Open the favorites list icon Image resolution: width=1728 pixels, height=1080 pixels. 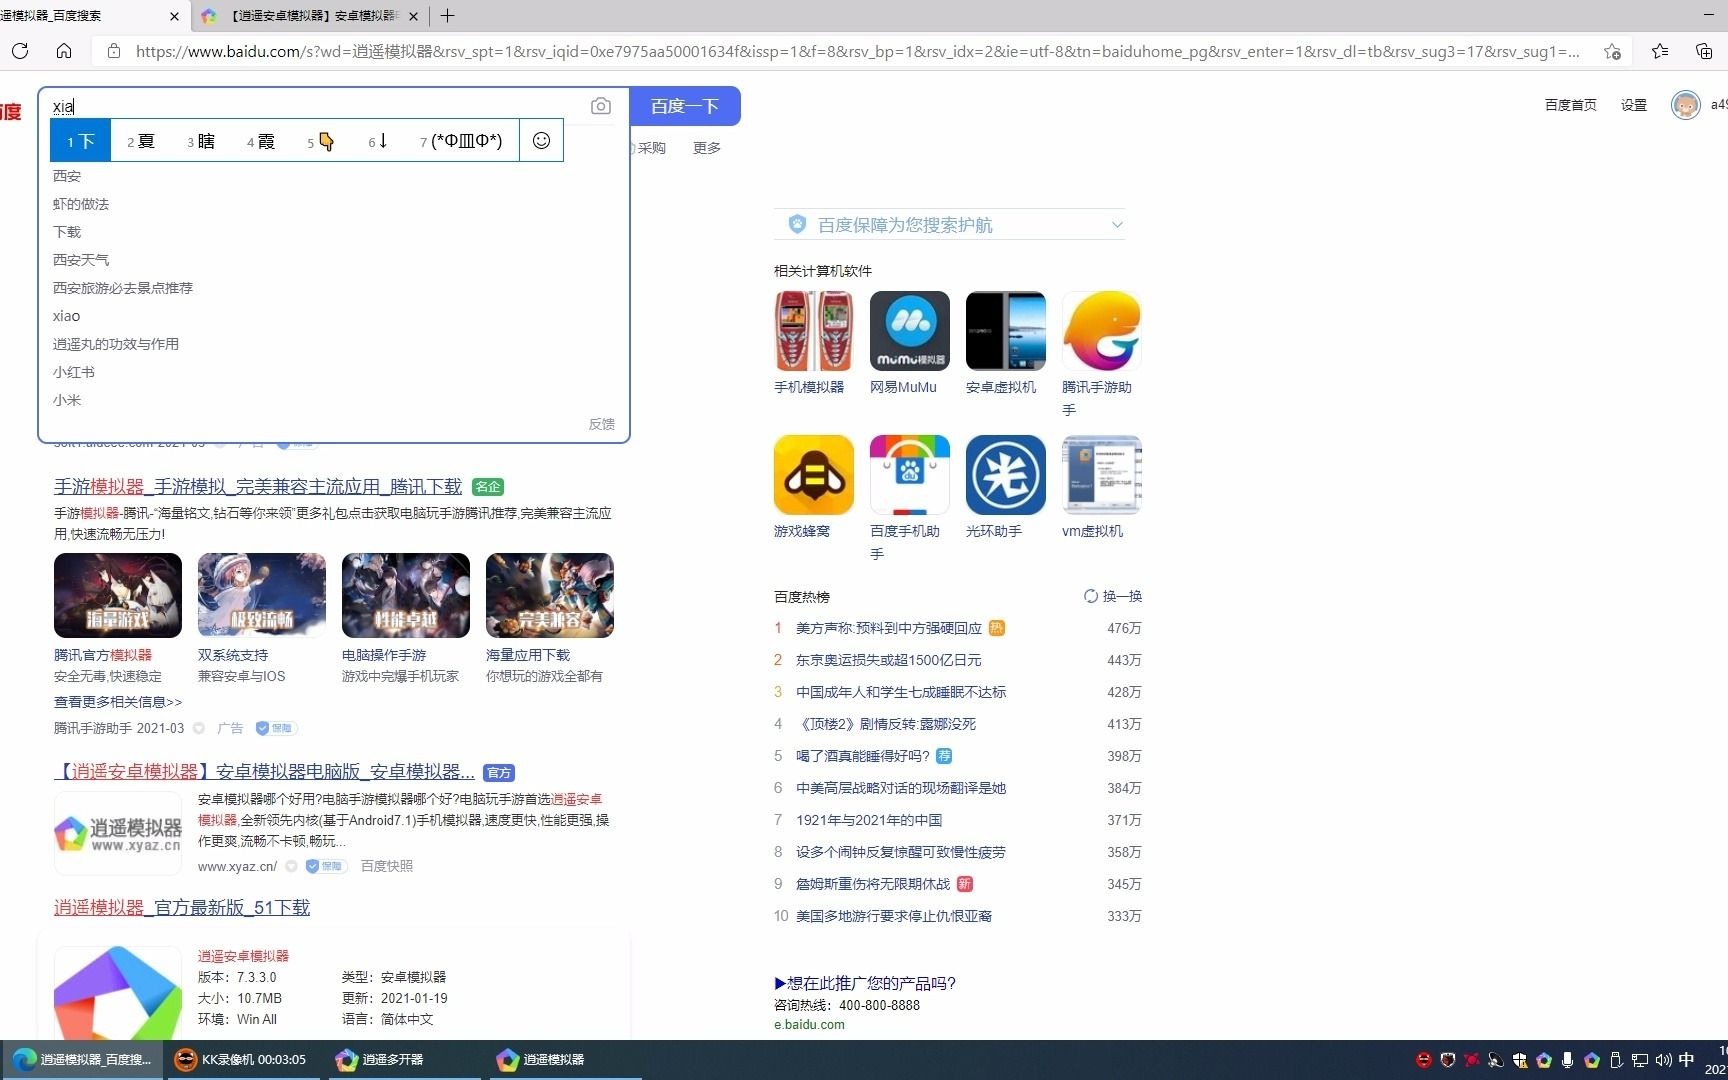[1660, 51]
